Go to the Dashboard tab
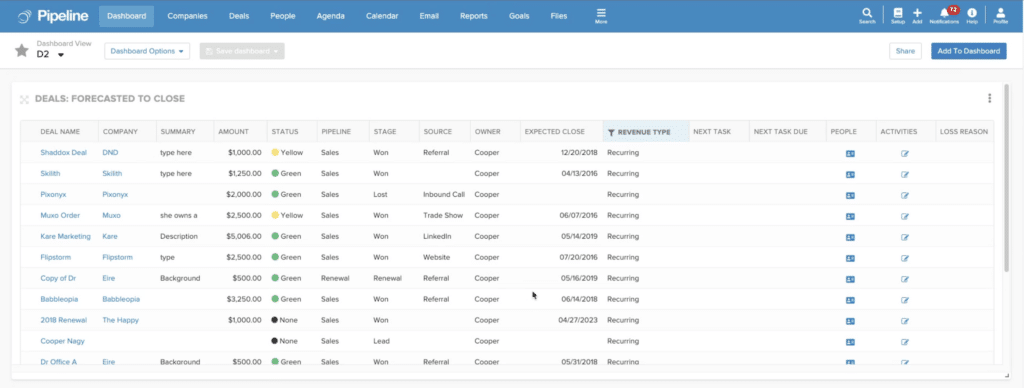Viewport: 1024px width, 388px height. tap(127, 16)
